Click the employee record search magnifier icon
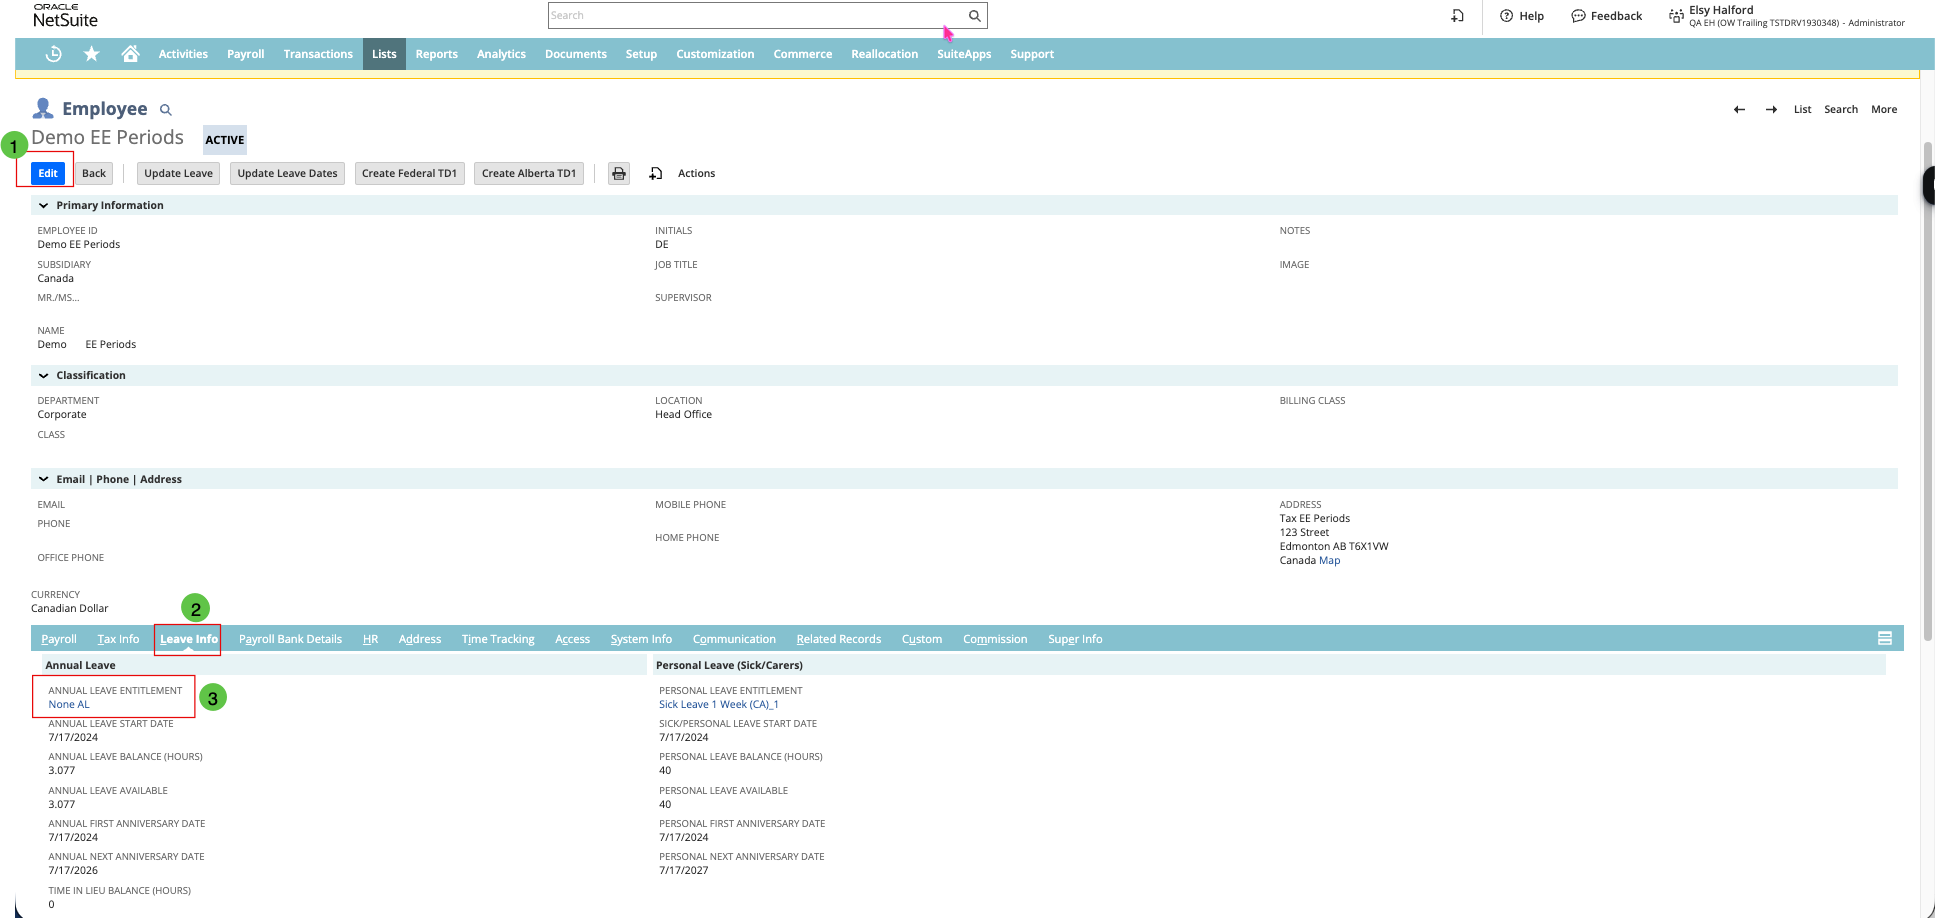Viewport: 1935px width, 918px height. (x=166, y=110)
